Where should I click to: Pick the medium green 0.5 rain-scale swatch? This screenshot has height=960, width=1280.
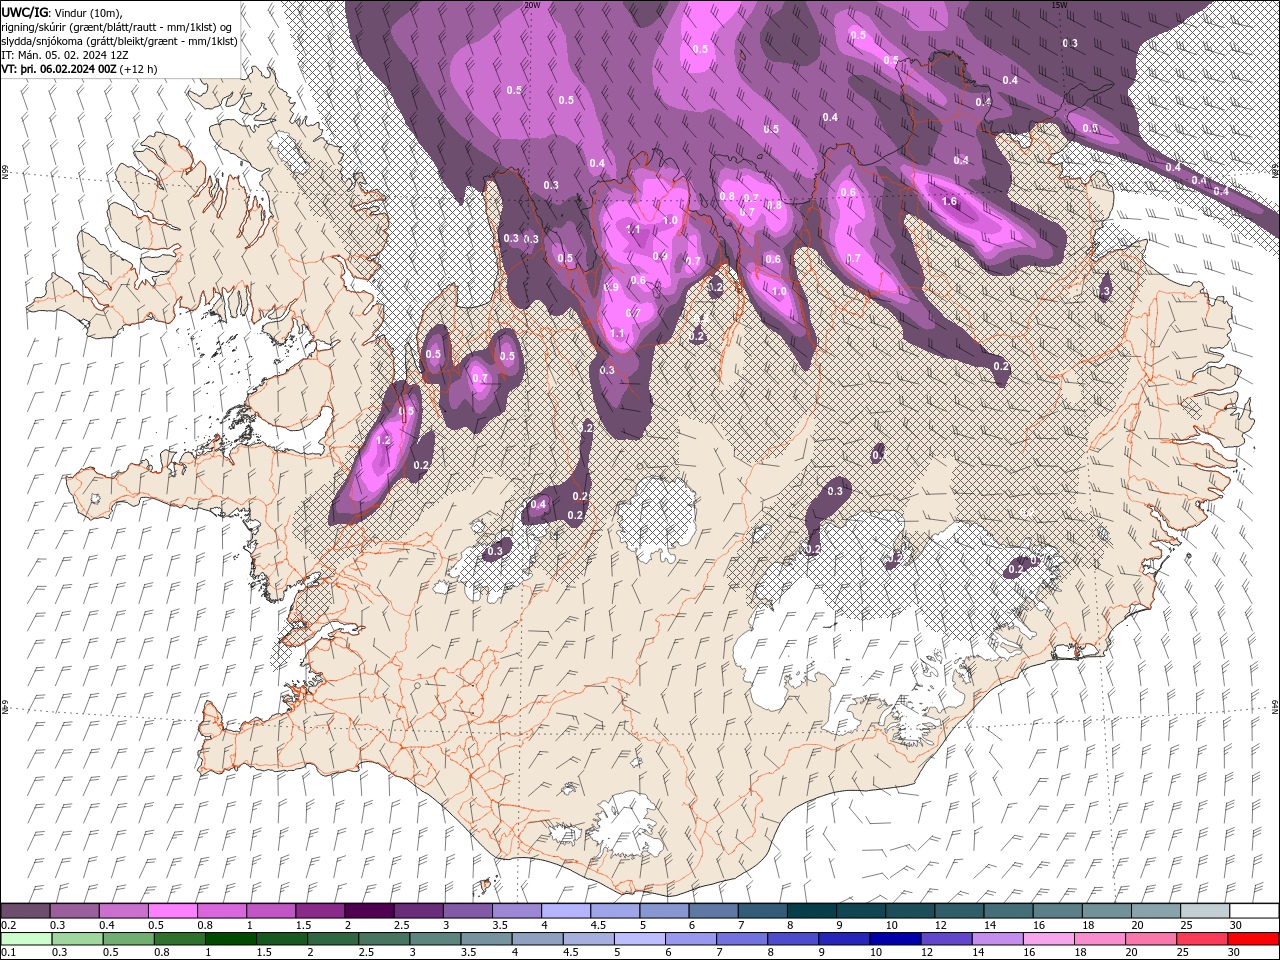129,939
